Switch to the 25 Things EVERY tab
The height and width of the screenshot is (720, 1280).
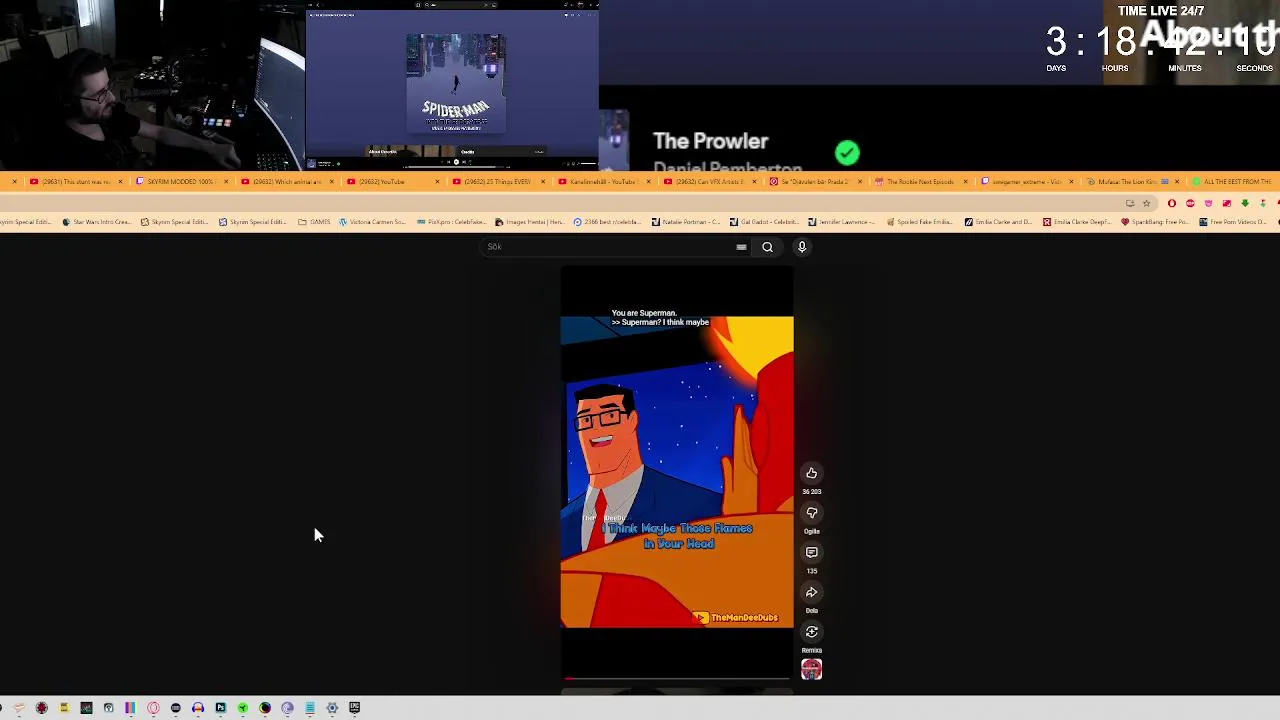pos(496,182)
